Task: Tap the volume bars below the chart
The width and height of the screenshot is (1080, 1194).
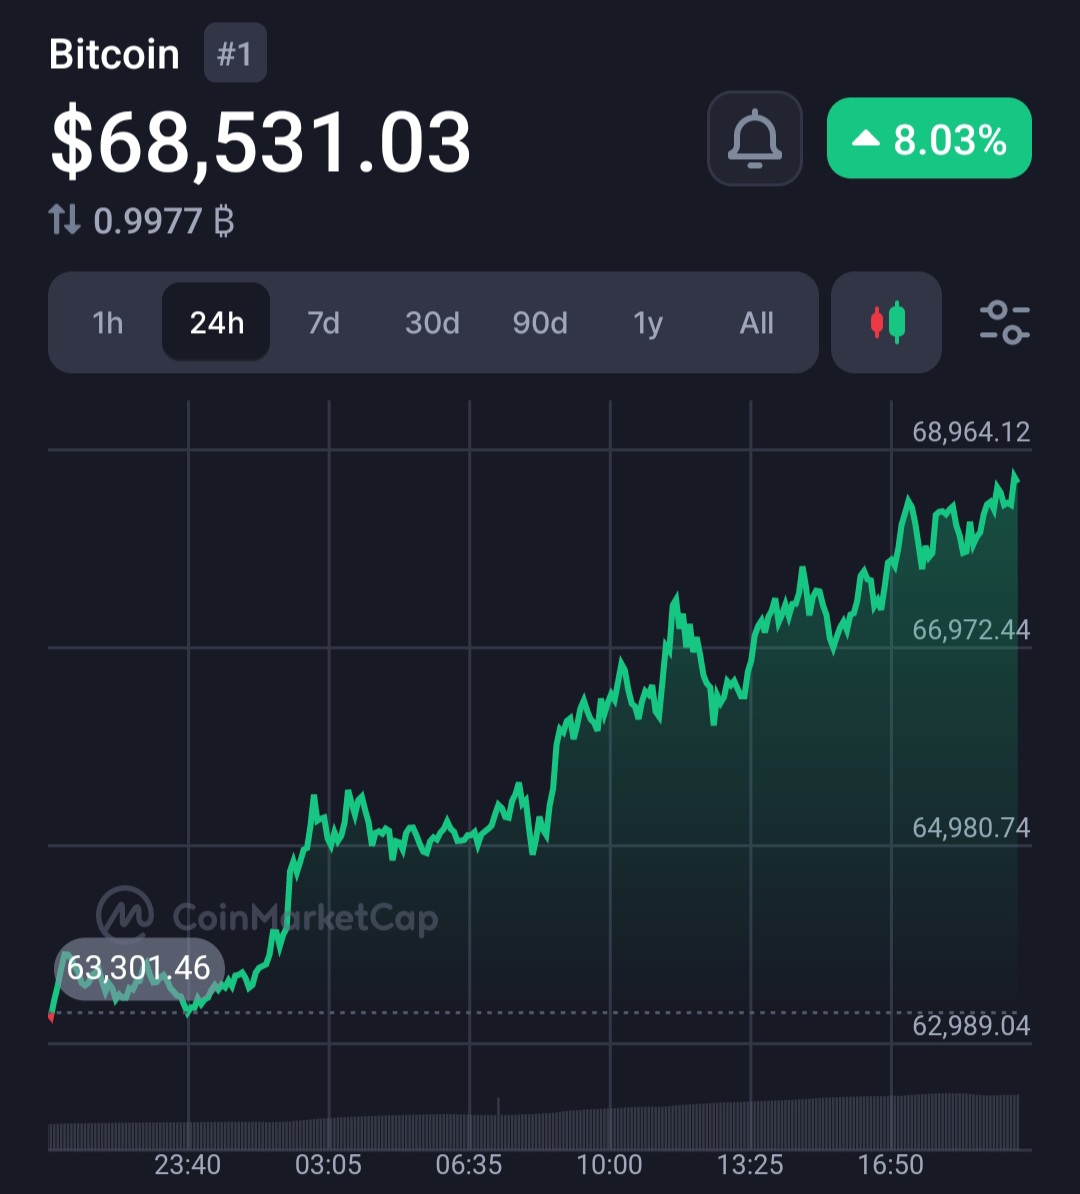Action: point(533,1122)
